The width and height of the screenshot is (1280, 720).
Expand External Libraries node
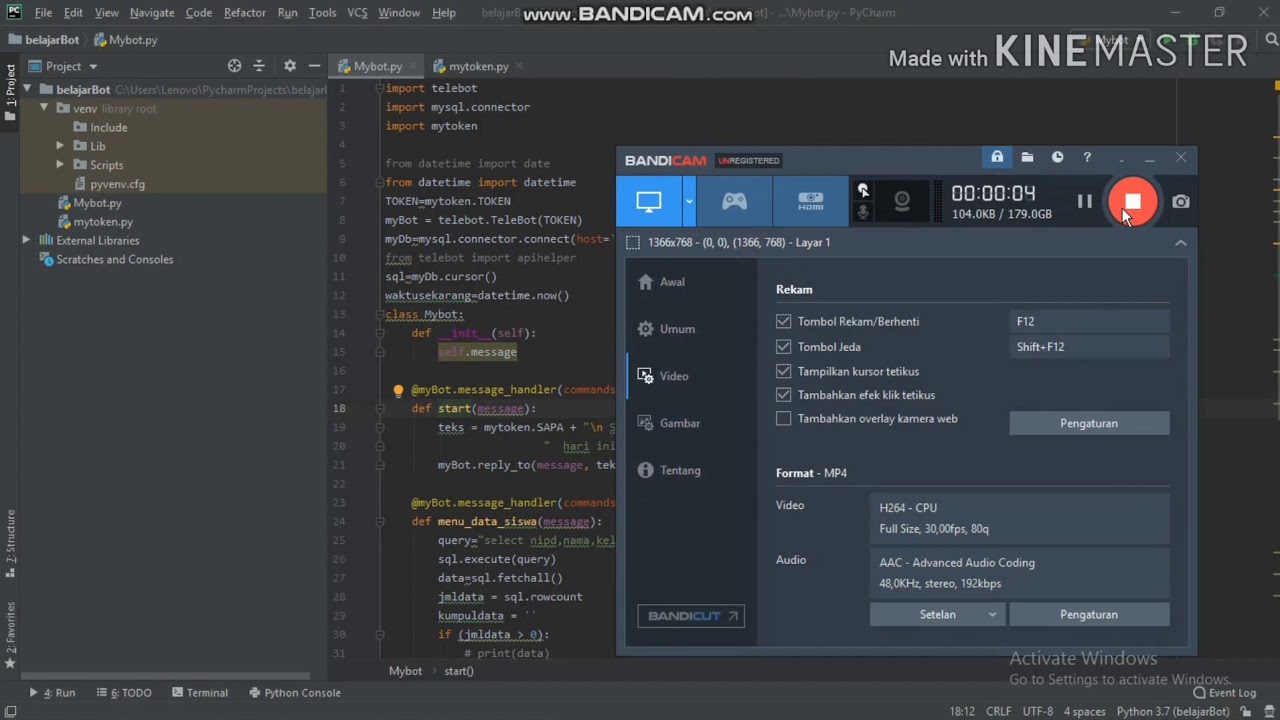[27, 240]
